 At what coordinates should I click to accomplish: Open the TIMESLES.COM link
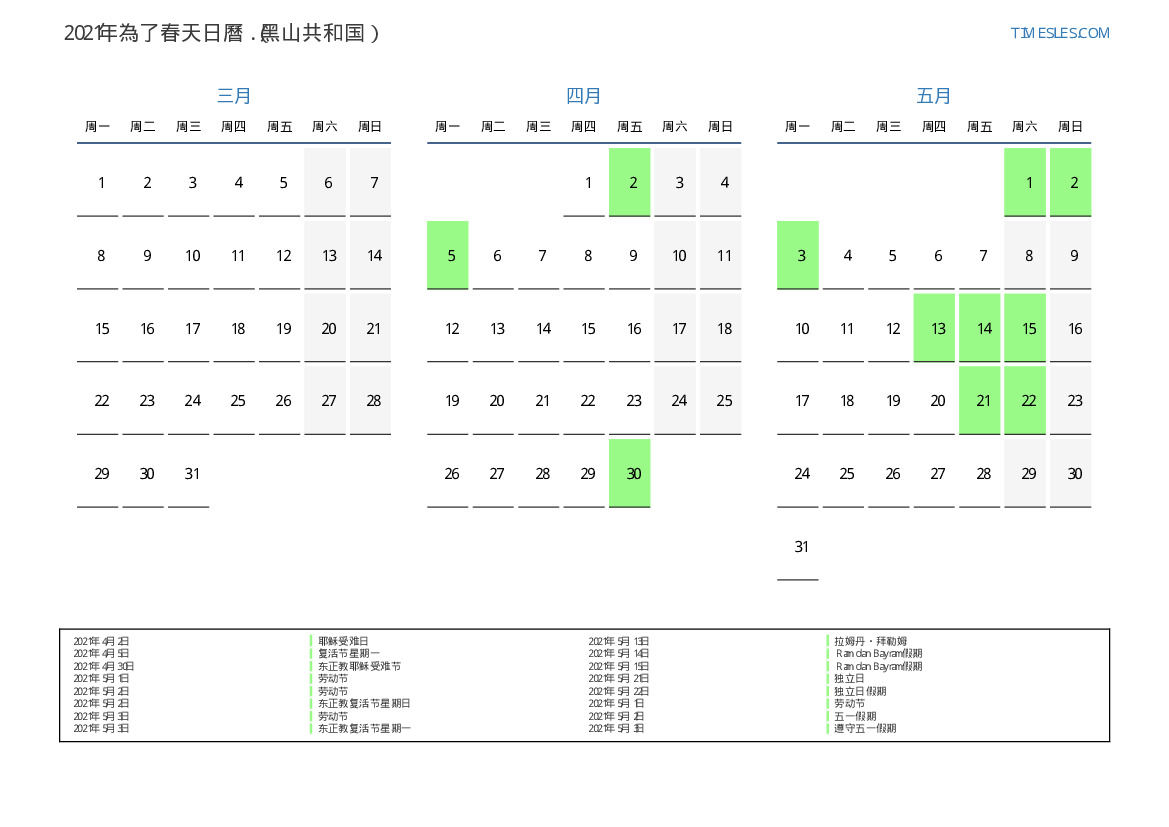1059,33
